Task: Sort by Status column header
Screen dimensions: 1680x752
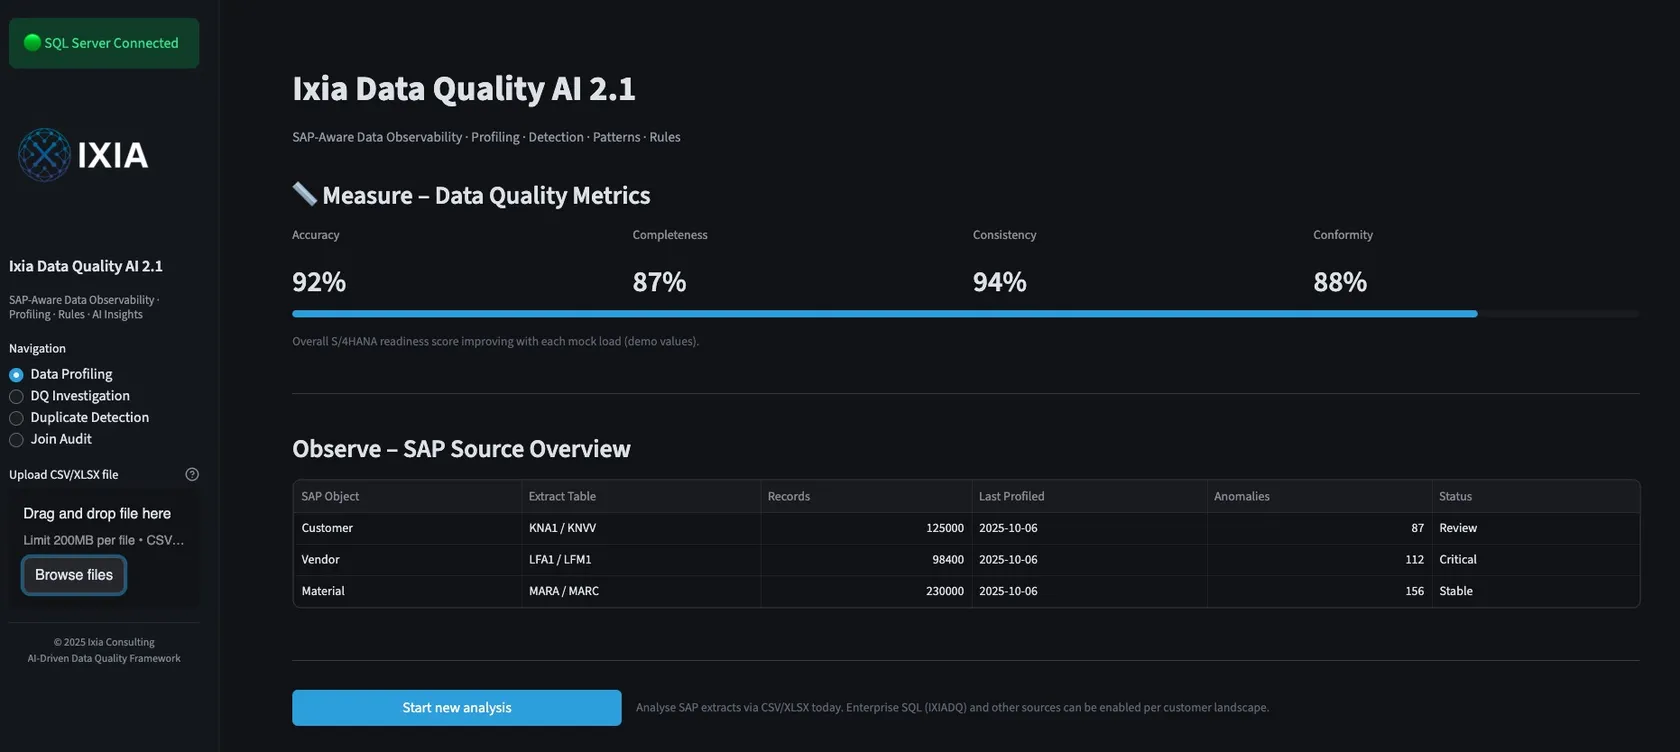Action: [x=1535, y=496]
